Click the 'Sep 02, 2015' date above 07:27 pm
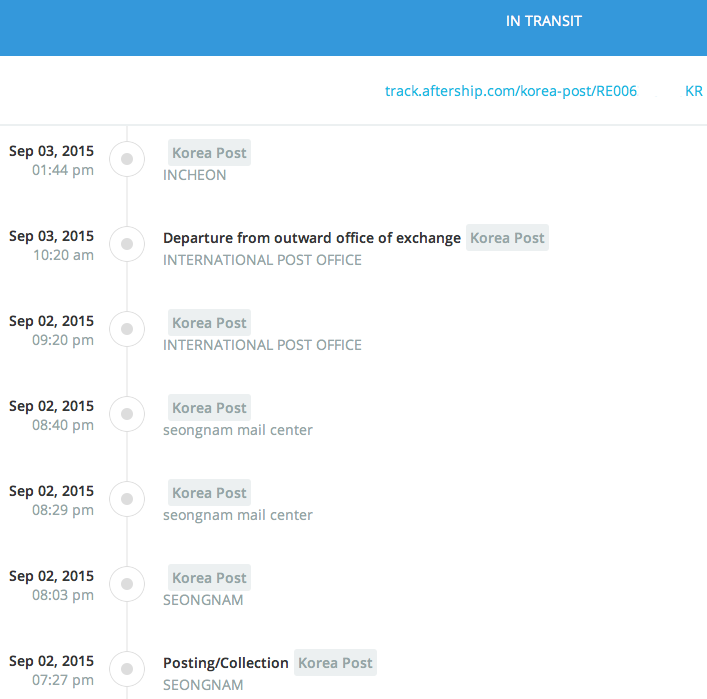Image resolution: width=707 pixels, height=699 pixels. click(x=51, y=661)
